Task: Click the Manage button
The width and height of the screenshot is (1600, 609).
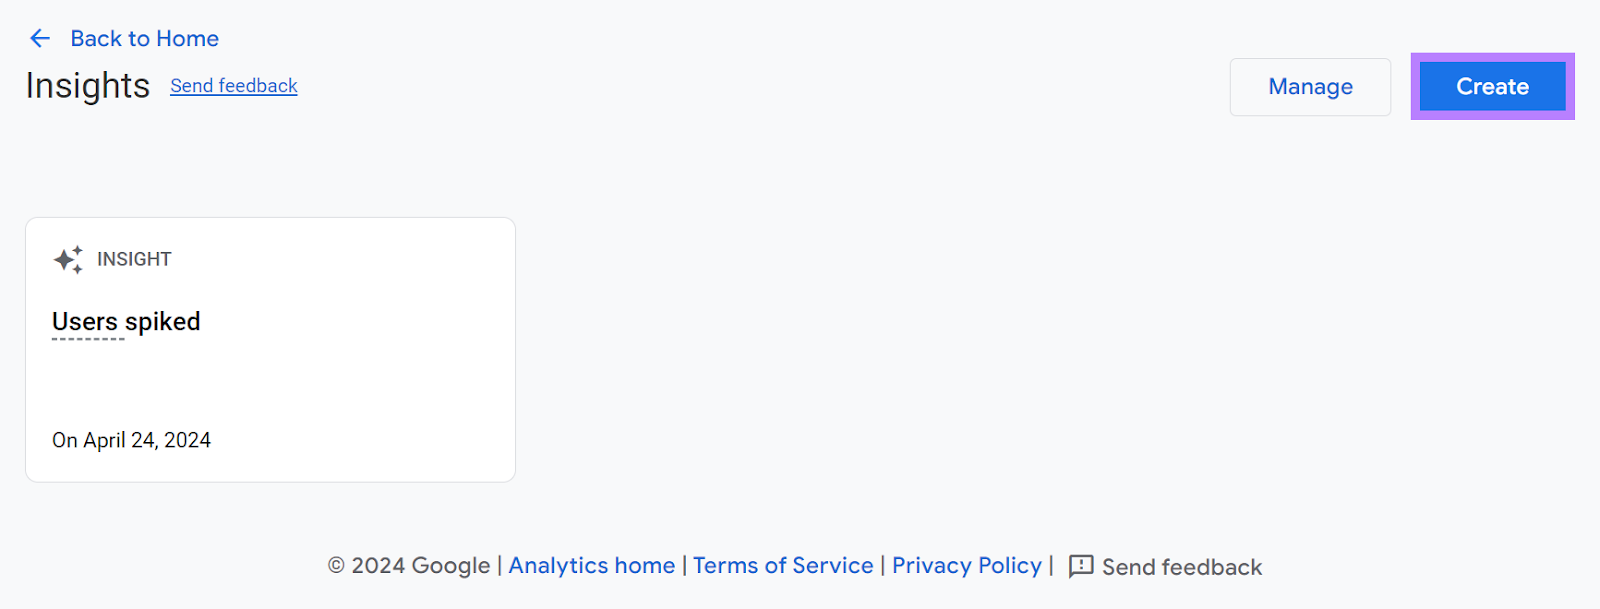Action: (x=1309, y=87)
